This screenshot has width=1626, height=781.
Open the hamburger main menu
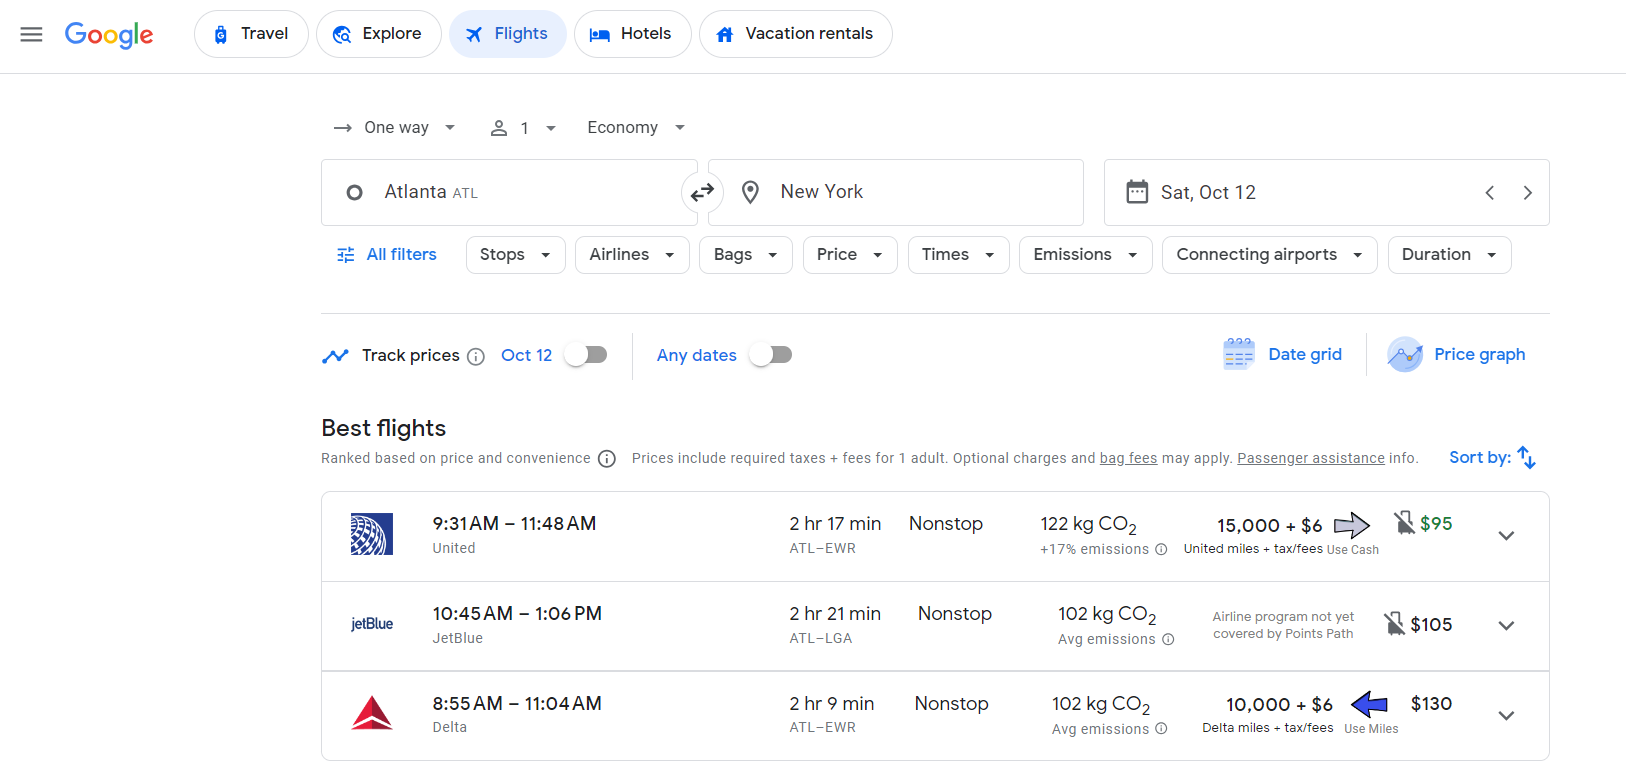tap(31, 34)
